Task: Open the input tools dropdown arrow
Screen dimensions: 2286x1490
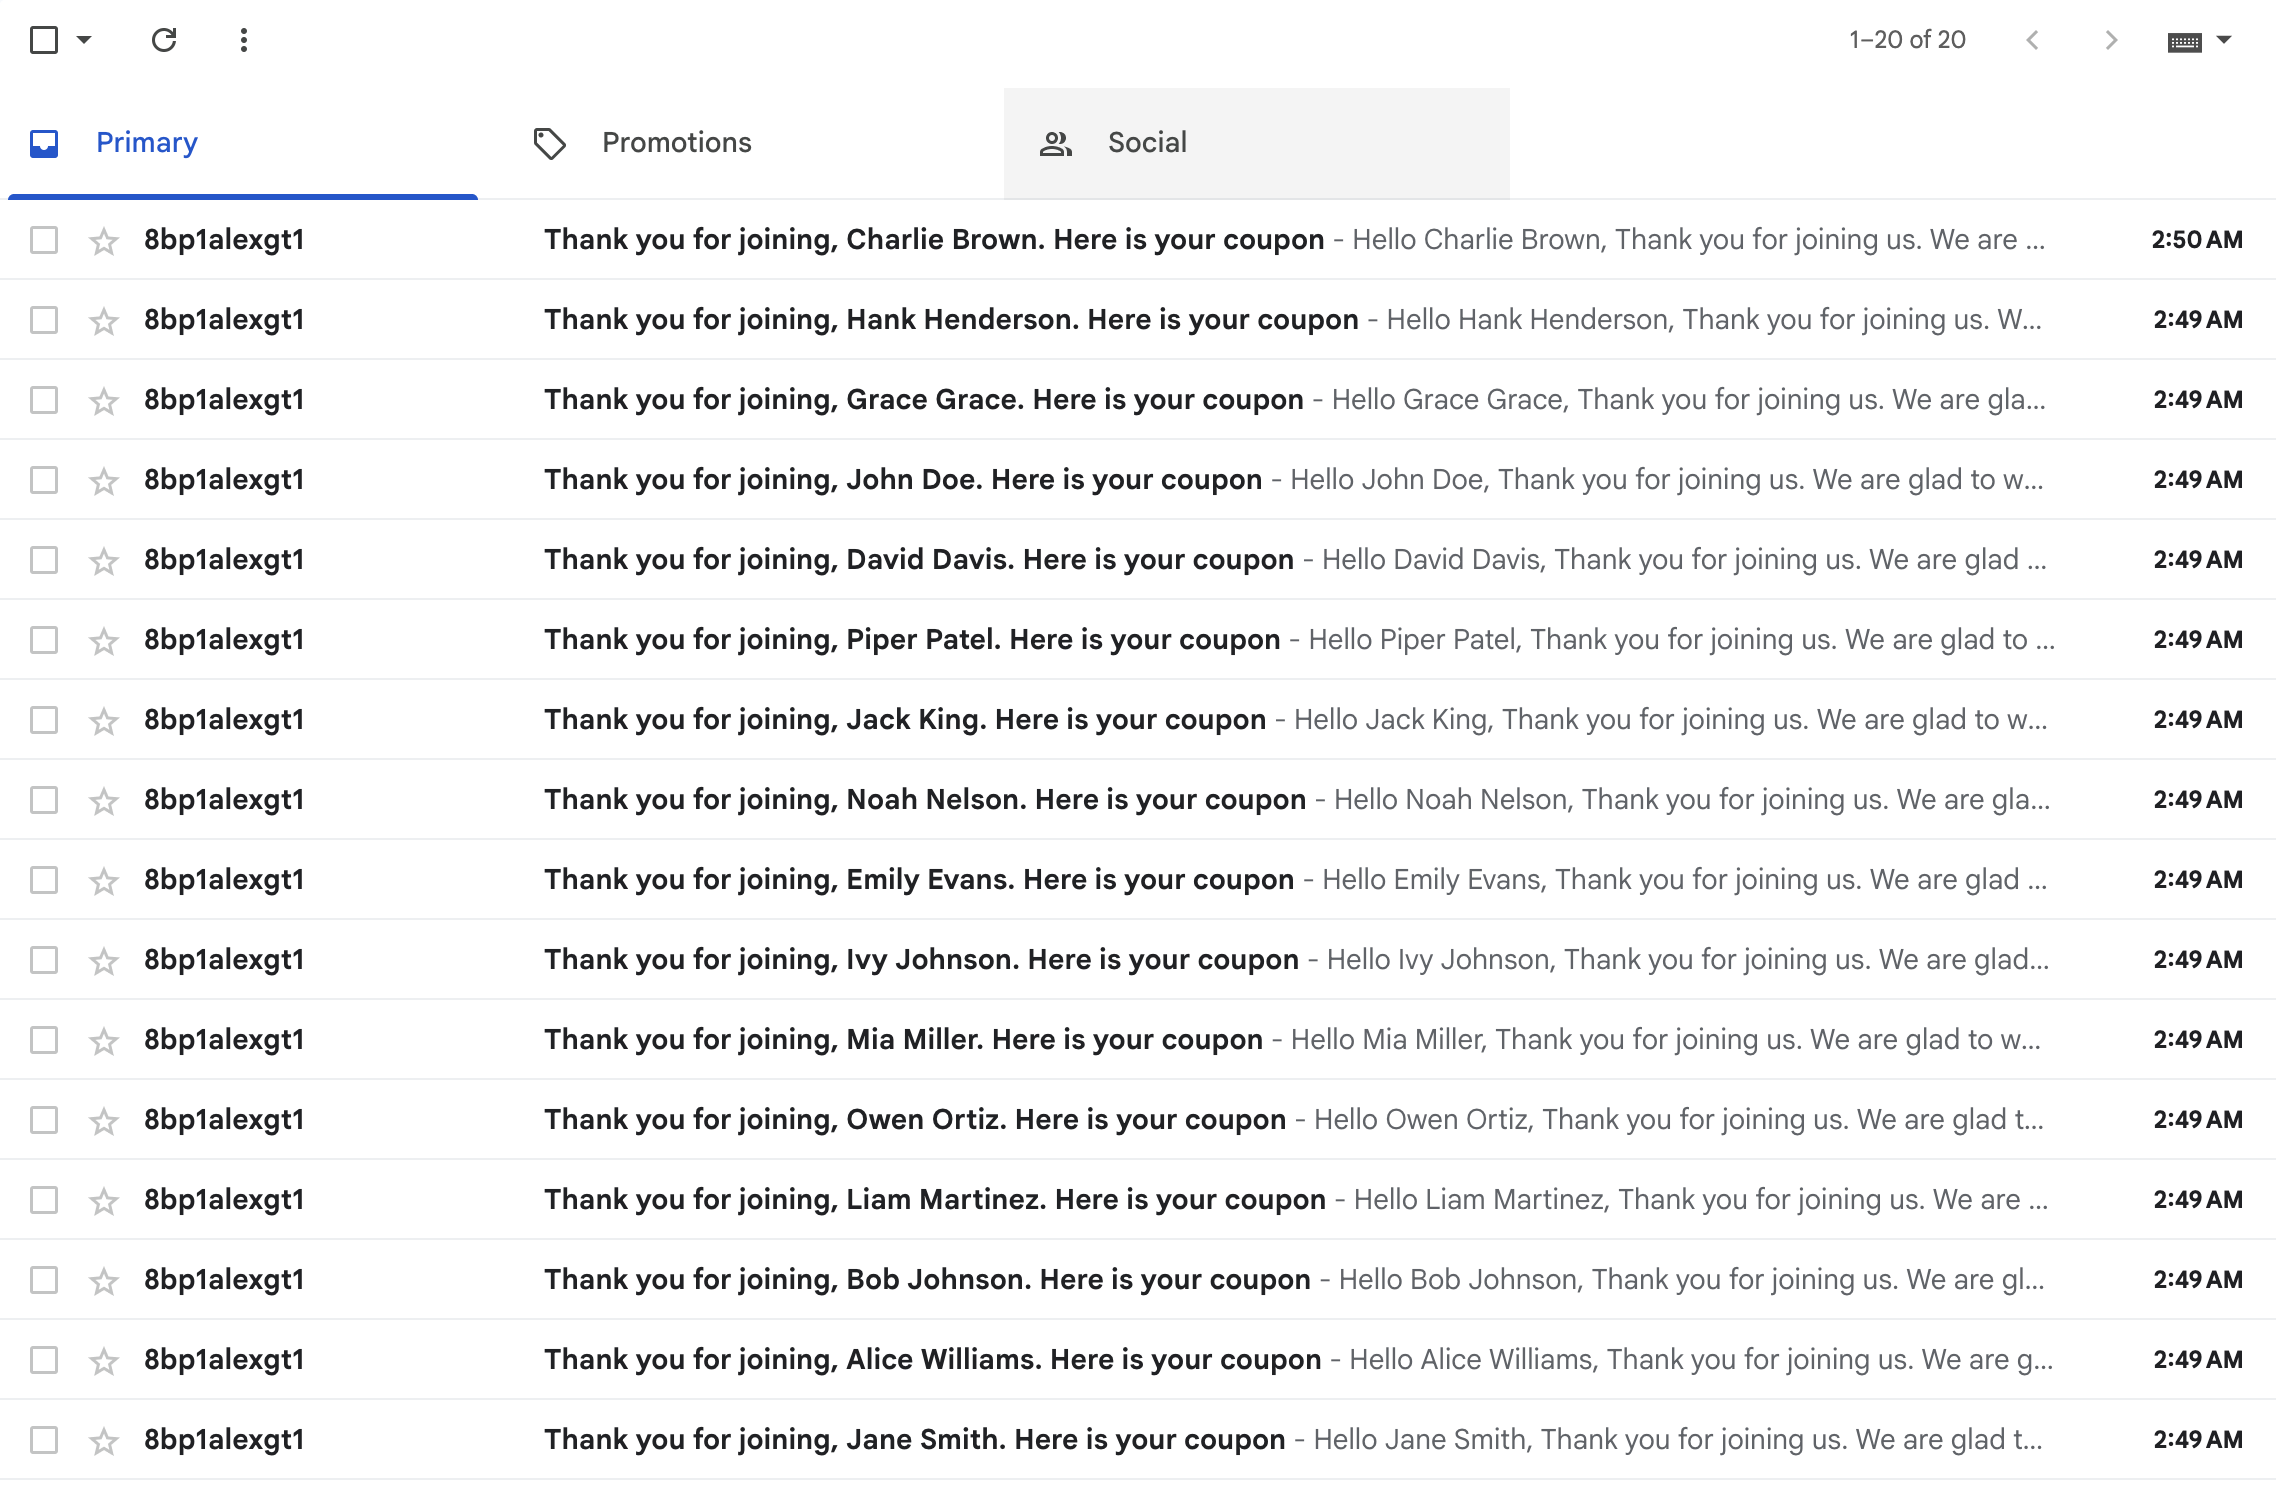Action: click(2224, 40)
